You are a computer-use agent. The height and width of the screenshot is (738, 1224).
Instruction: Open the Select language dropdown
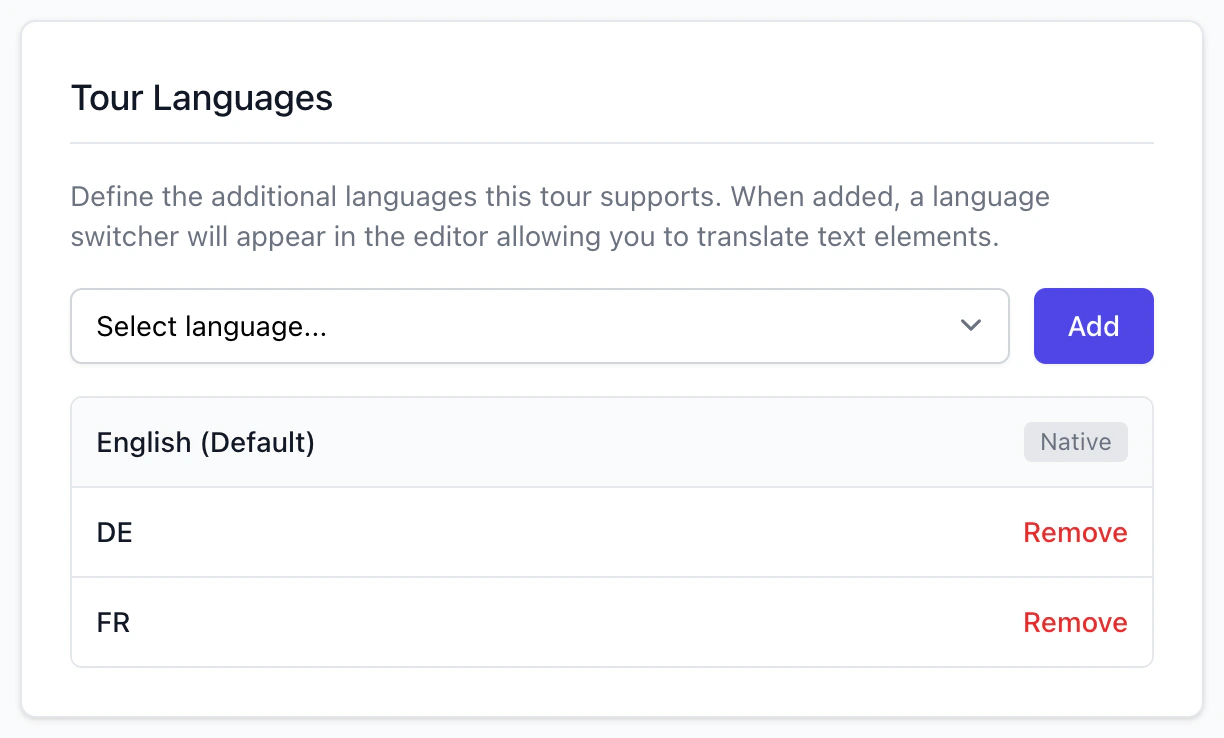tap(540, 326)
